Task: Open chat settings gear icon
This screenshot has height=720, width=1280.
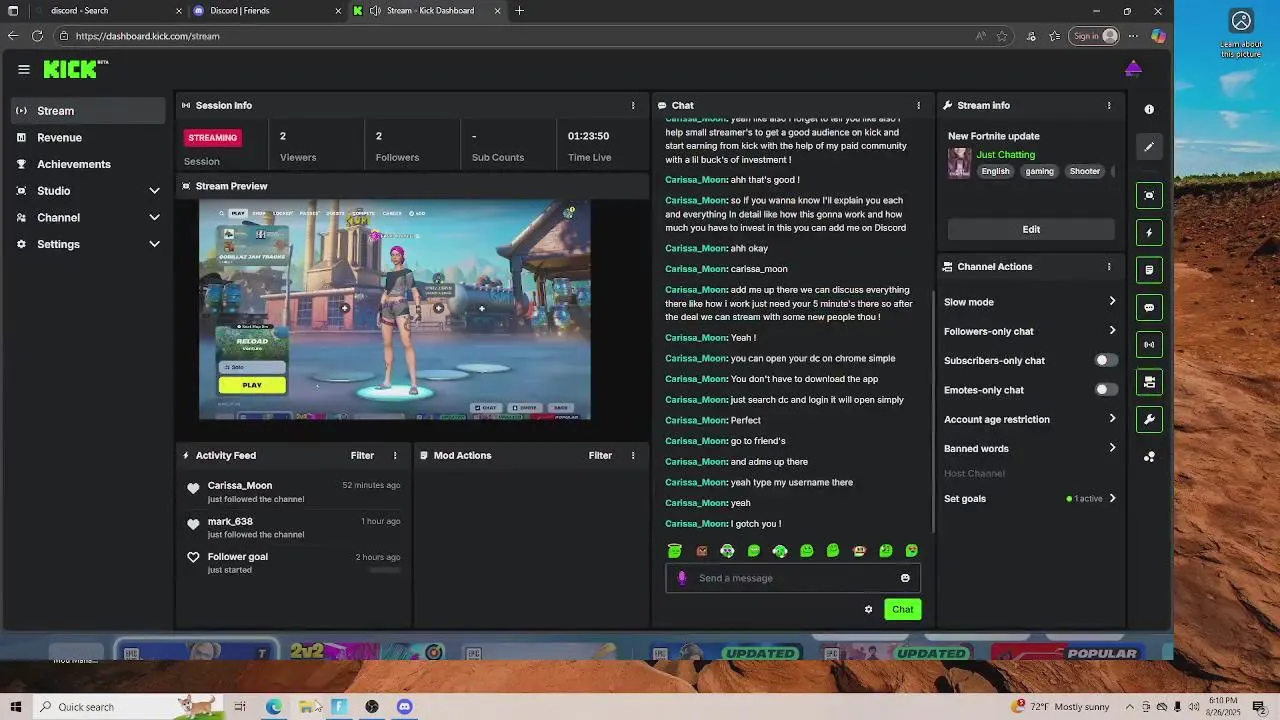Action: pyautogui.click(x=868, y=609)
